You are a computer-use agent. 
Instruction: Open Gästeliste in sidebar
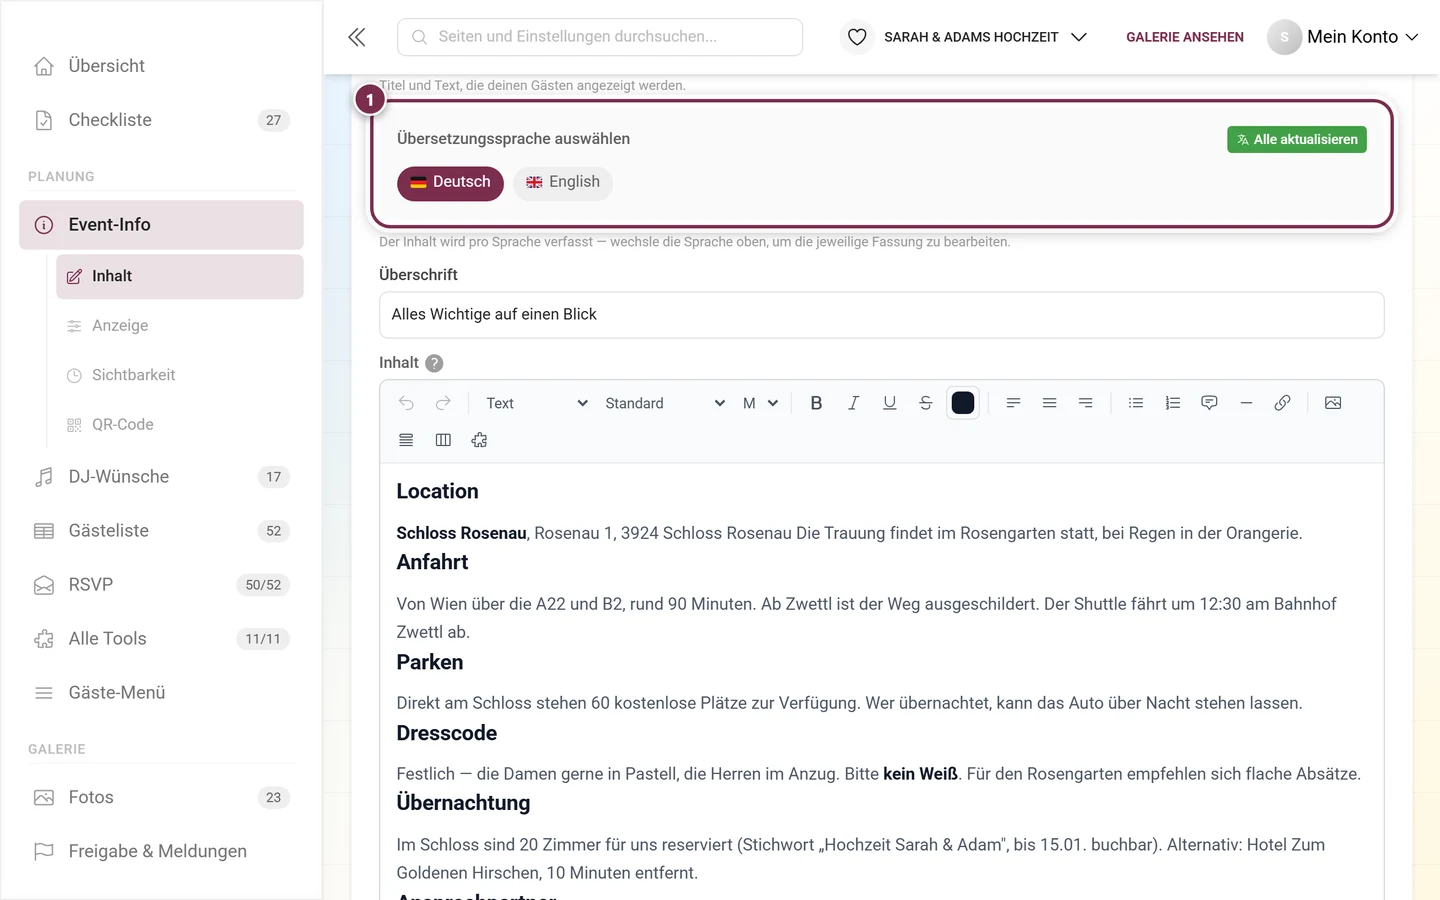(x=161, y=531)
